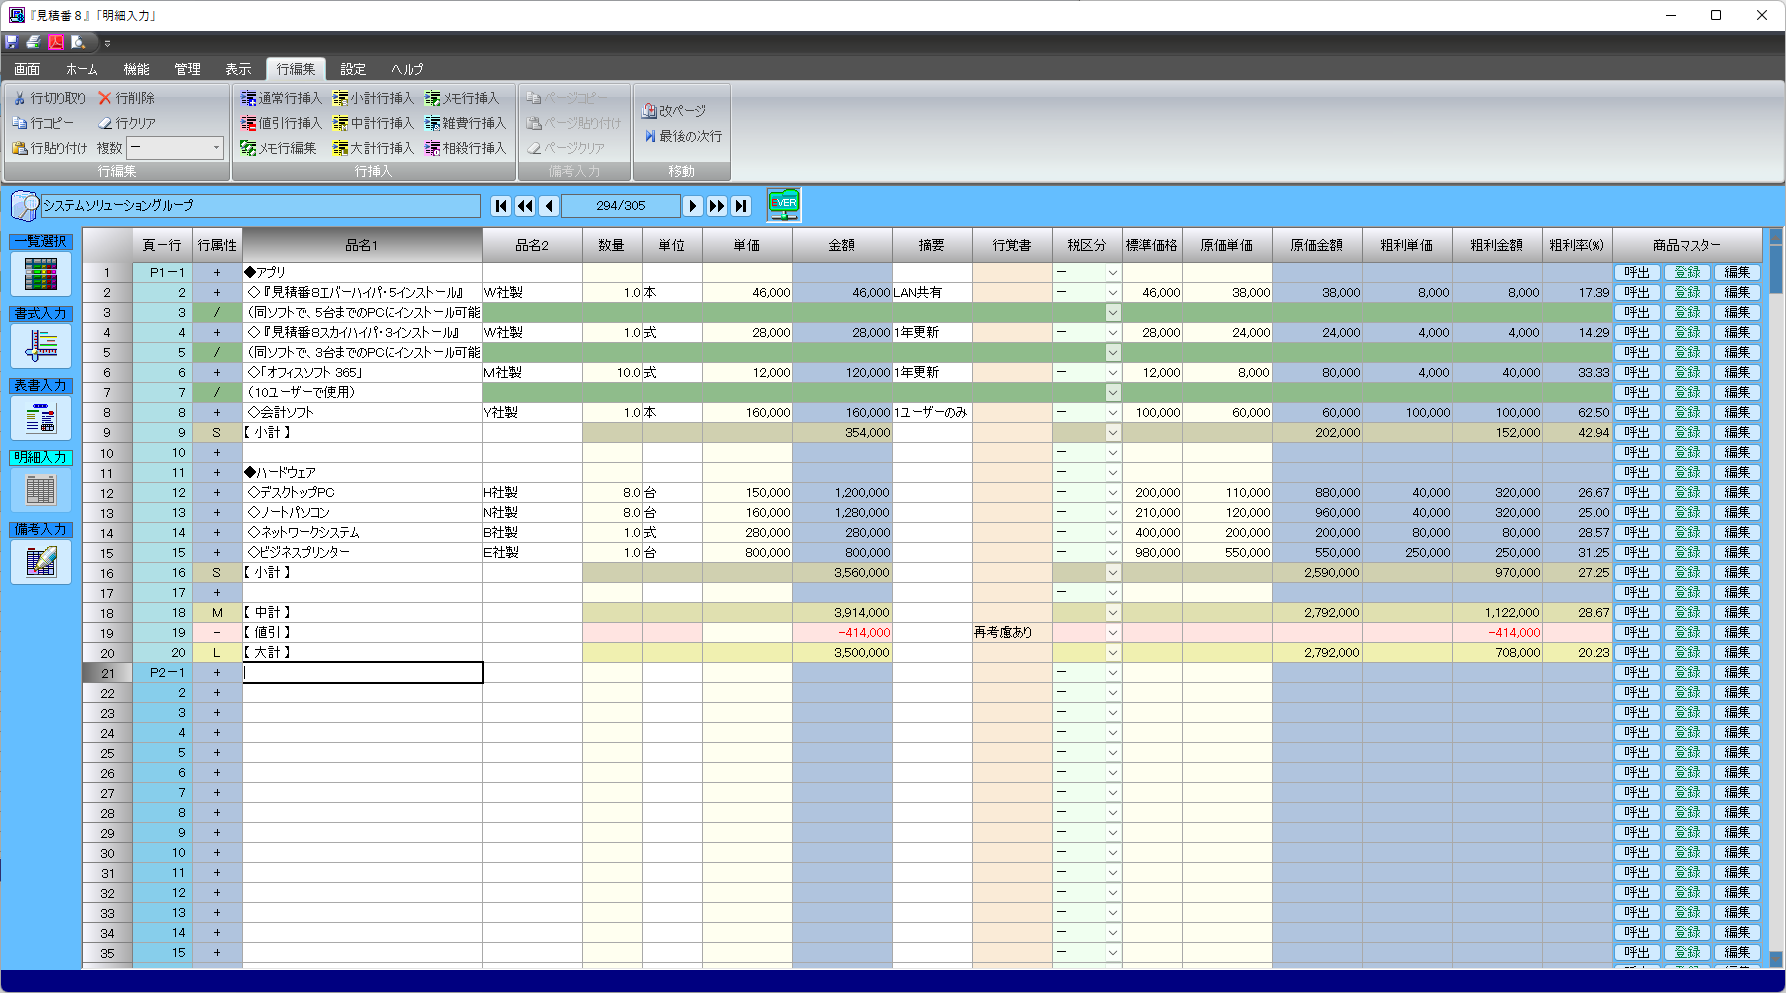1786x993 pixels.
Task: Copy the row with 行コピー
Action: 43,123
